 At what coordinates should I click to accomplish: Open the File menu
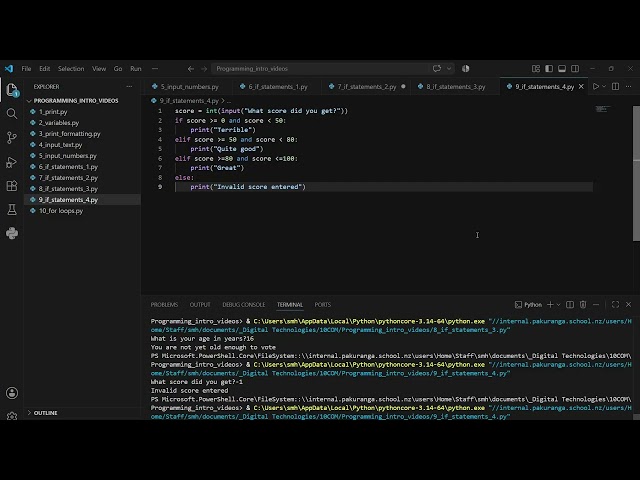click(x=27, y=69)
